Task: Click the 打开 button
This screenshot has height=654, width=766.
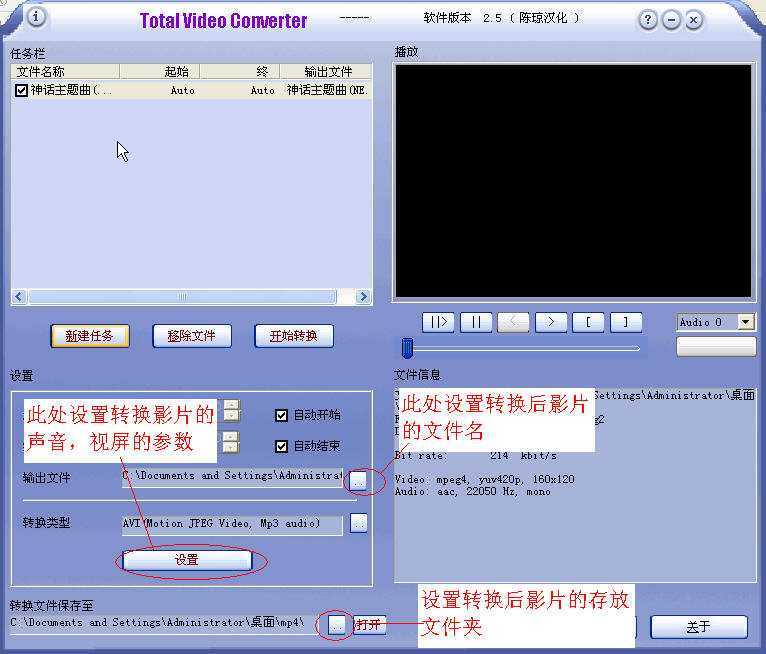Action: 369,625
